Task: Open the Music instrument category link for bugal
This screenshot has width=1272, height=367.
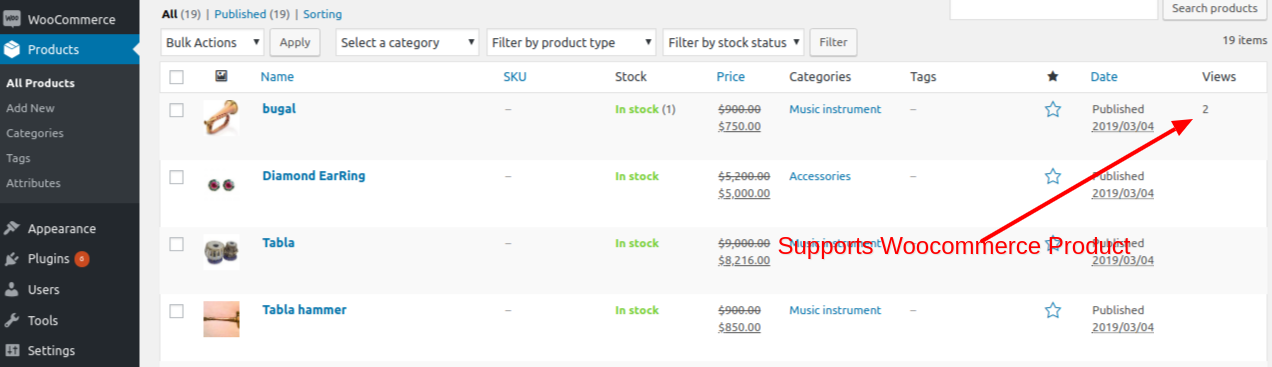Action: point(835,109)
